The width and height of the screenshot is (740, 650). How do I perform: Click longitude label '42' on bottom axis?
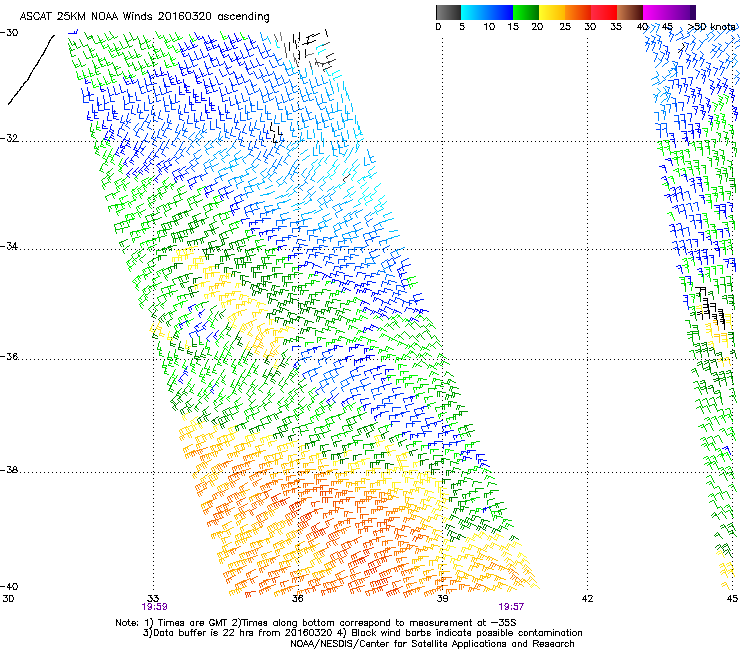coord(587,598)
